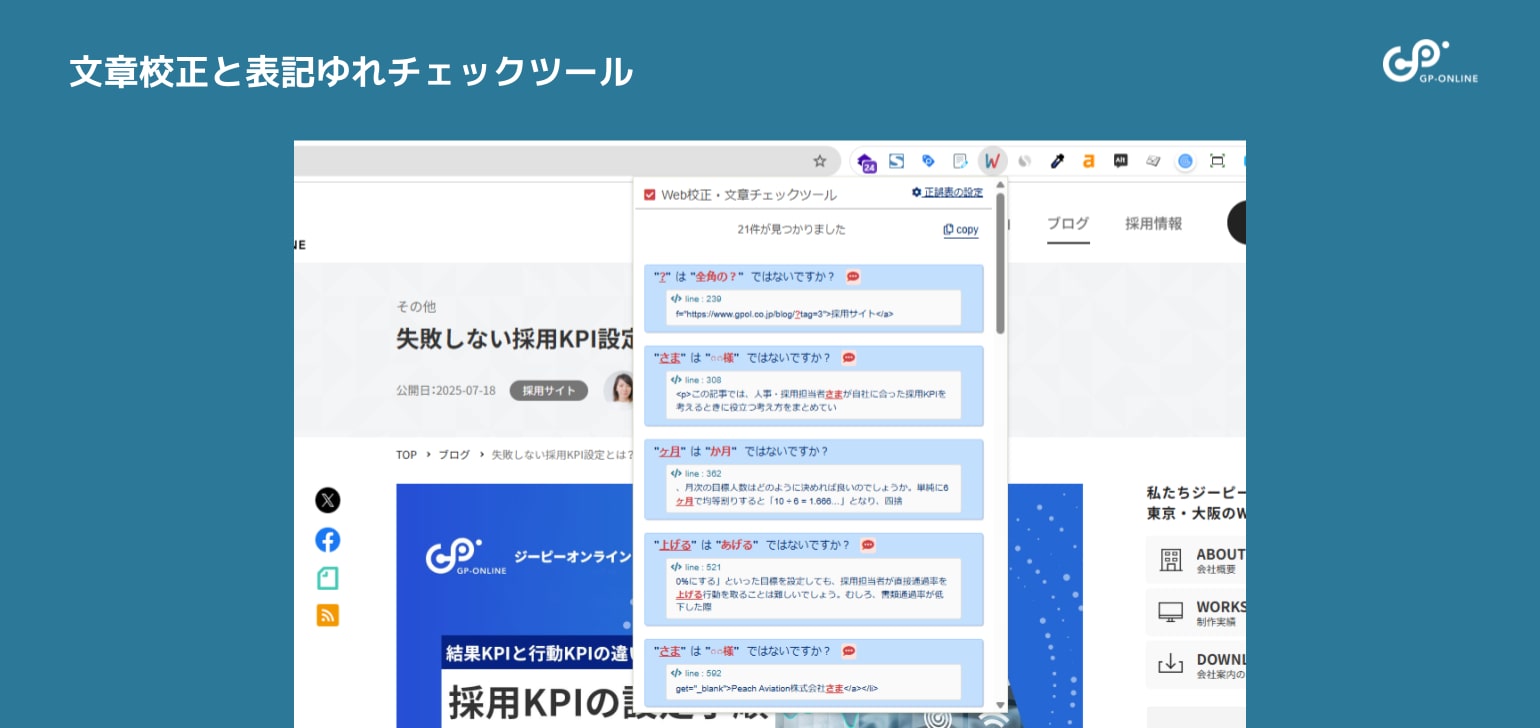The width and height of the screenshot is (1540, 728).
Task: Click the bookmark star in the address bar
Action: point(820,161)
